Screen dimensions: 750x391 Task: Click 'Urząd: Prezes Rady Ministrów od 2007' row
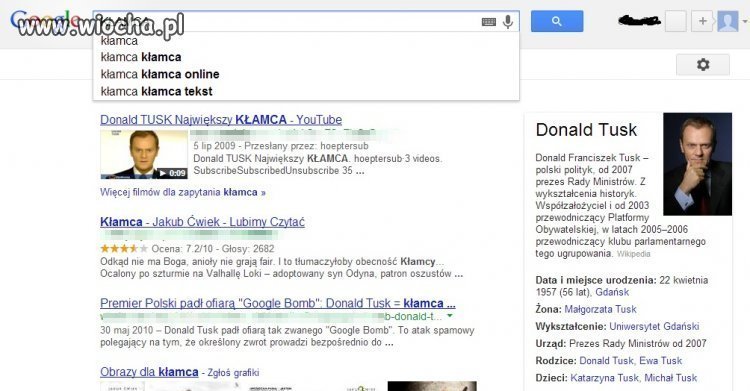[x=621, y=343]
